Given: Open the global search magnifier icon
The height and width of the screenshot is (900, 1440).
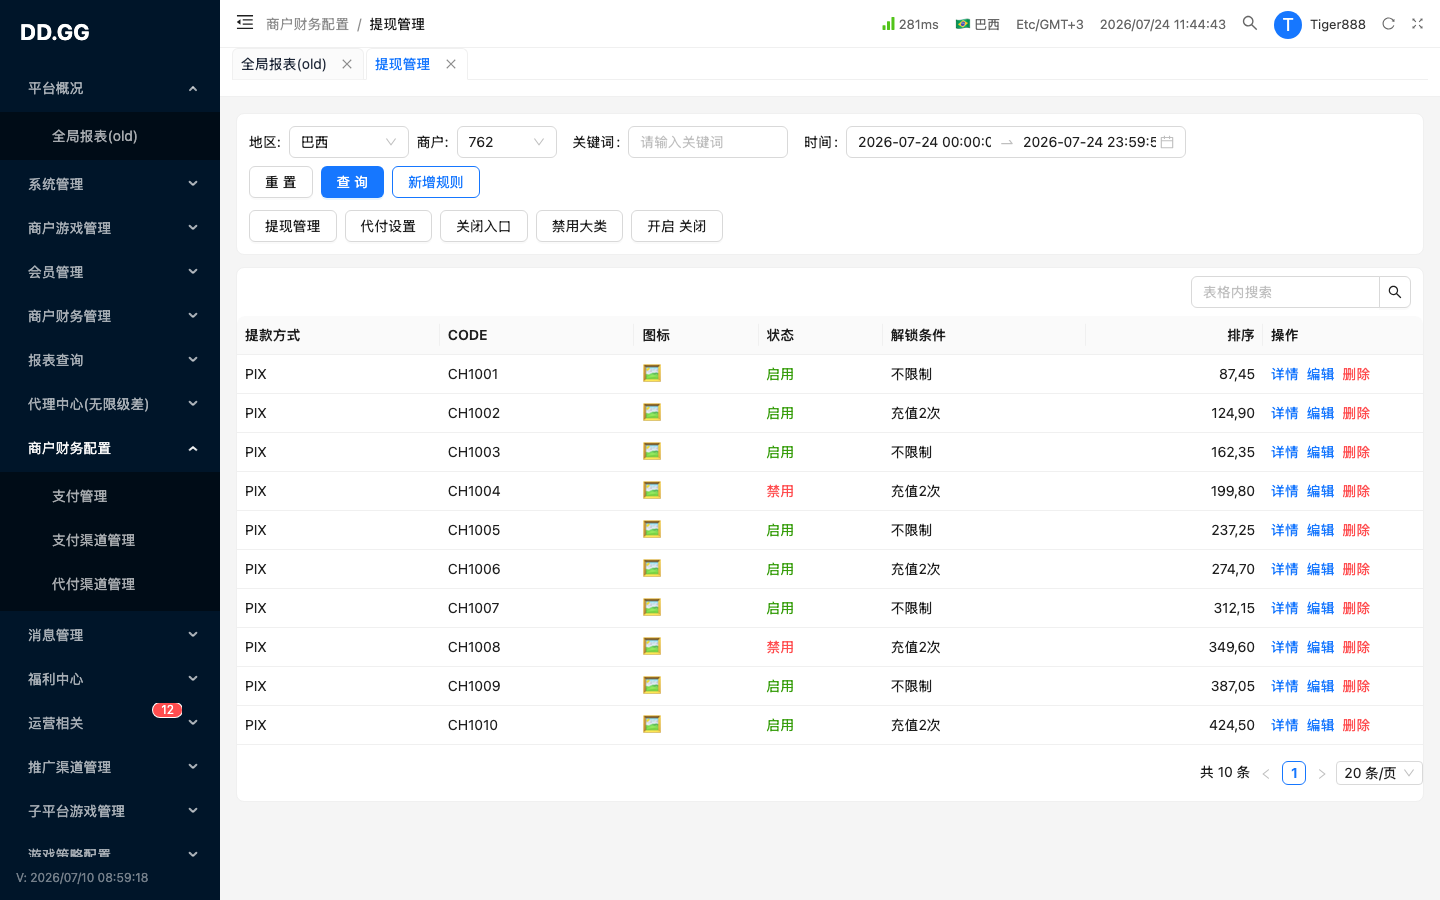Looking at the screenshot, I should tap(1250, 23).
